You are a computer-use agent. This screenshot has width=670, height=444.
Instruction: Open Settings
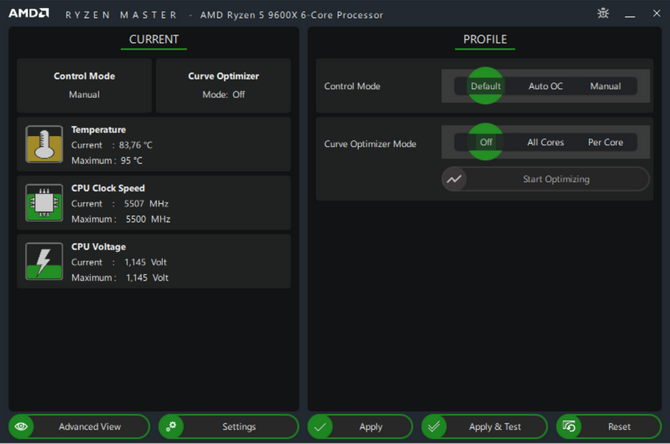[229, 426]
